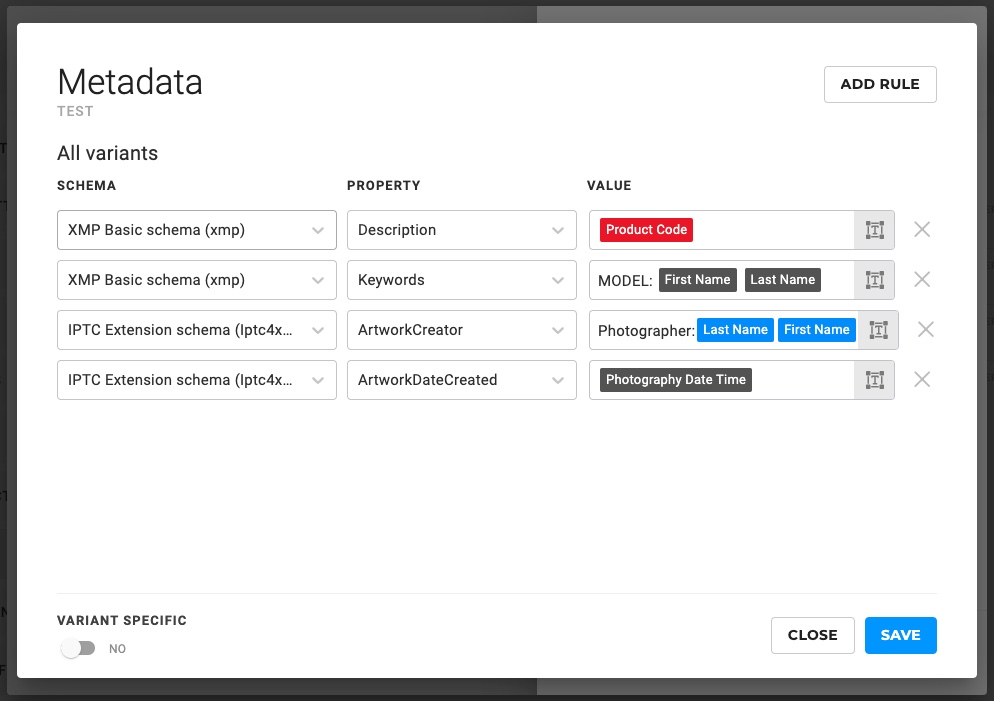The height and width of the screenshot is (701, 994).
Task: Click text insert icon in ArtworkDateCreated row
Action: [x=874, y=380]
